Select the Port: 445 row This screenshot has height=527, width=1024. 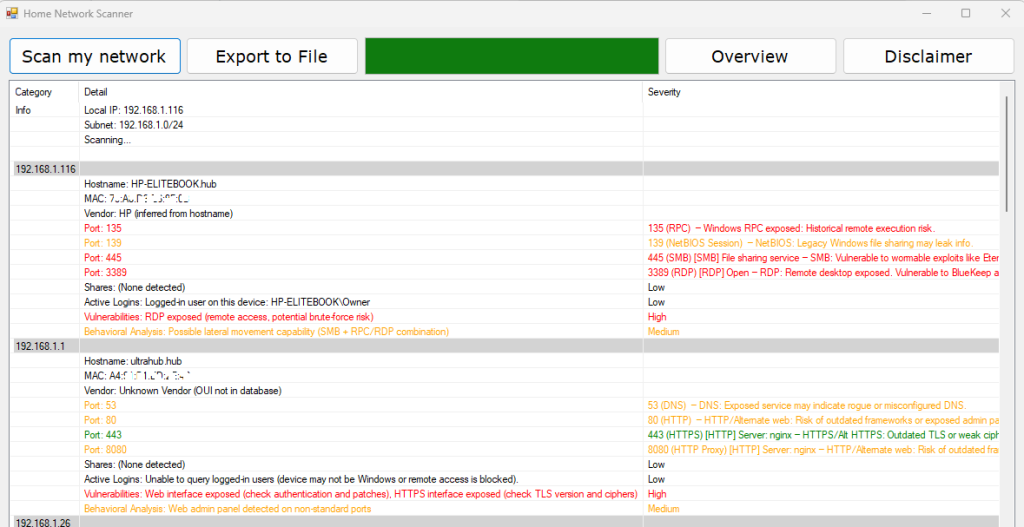pos(103,257)
